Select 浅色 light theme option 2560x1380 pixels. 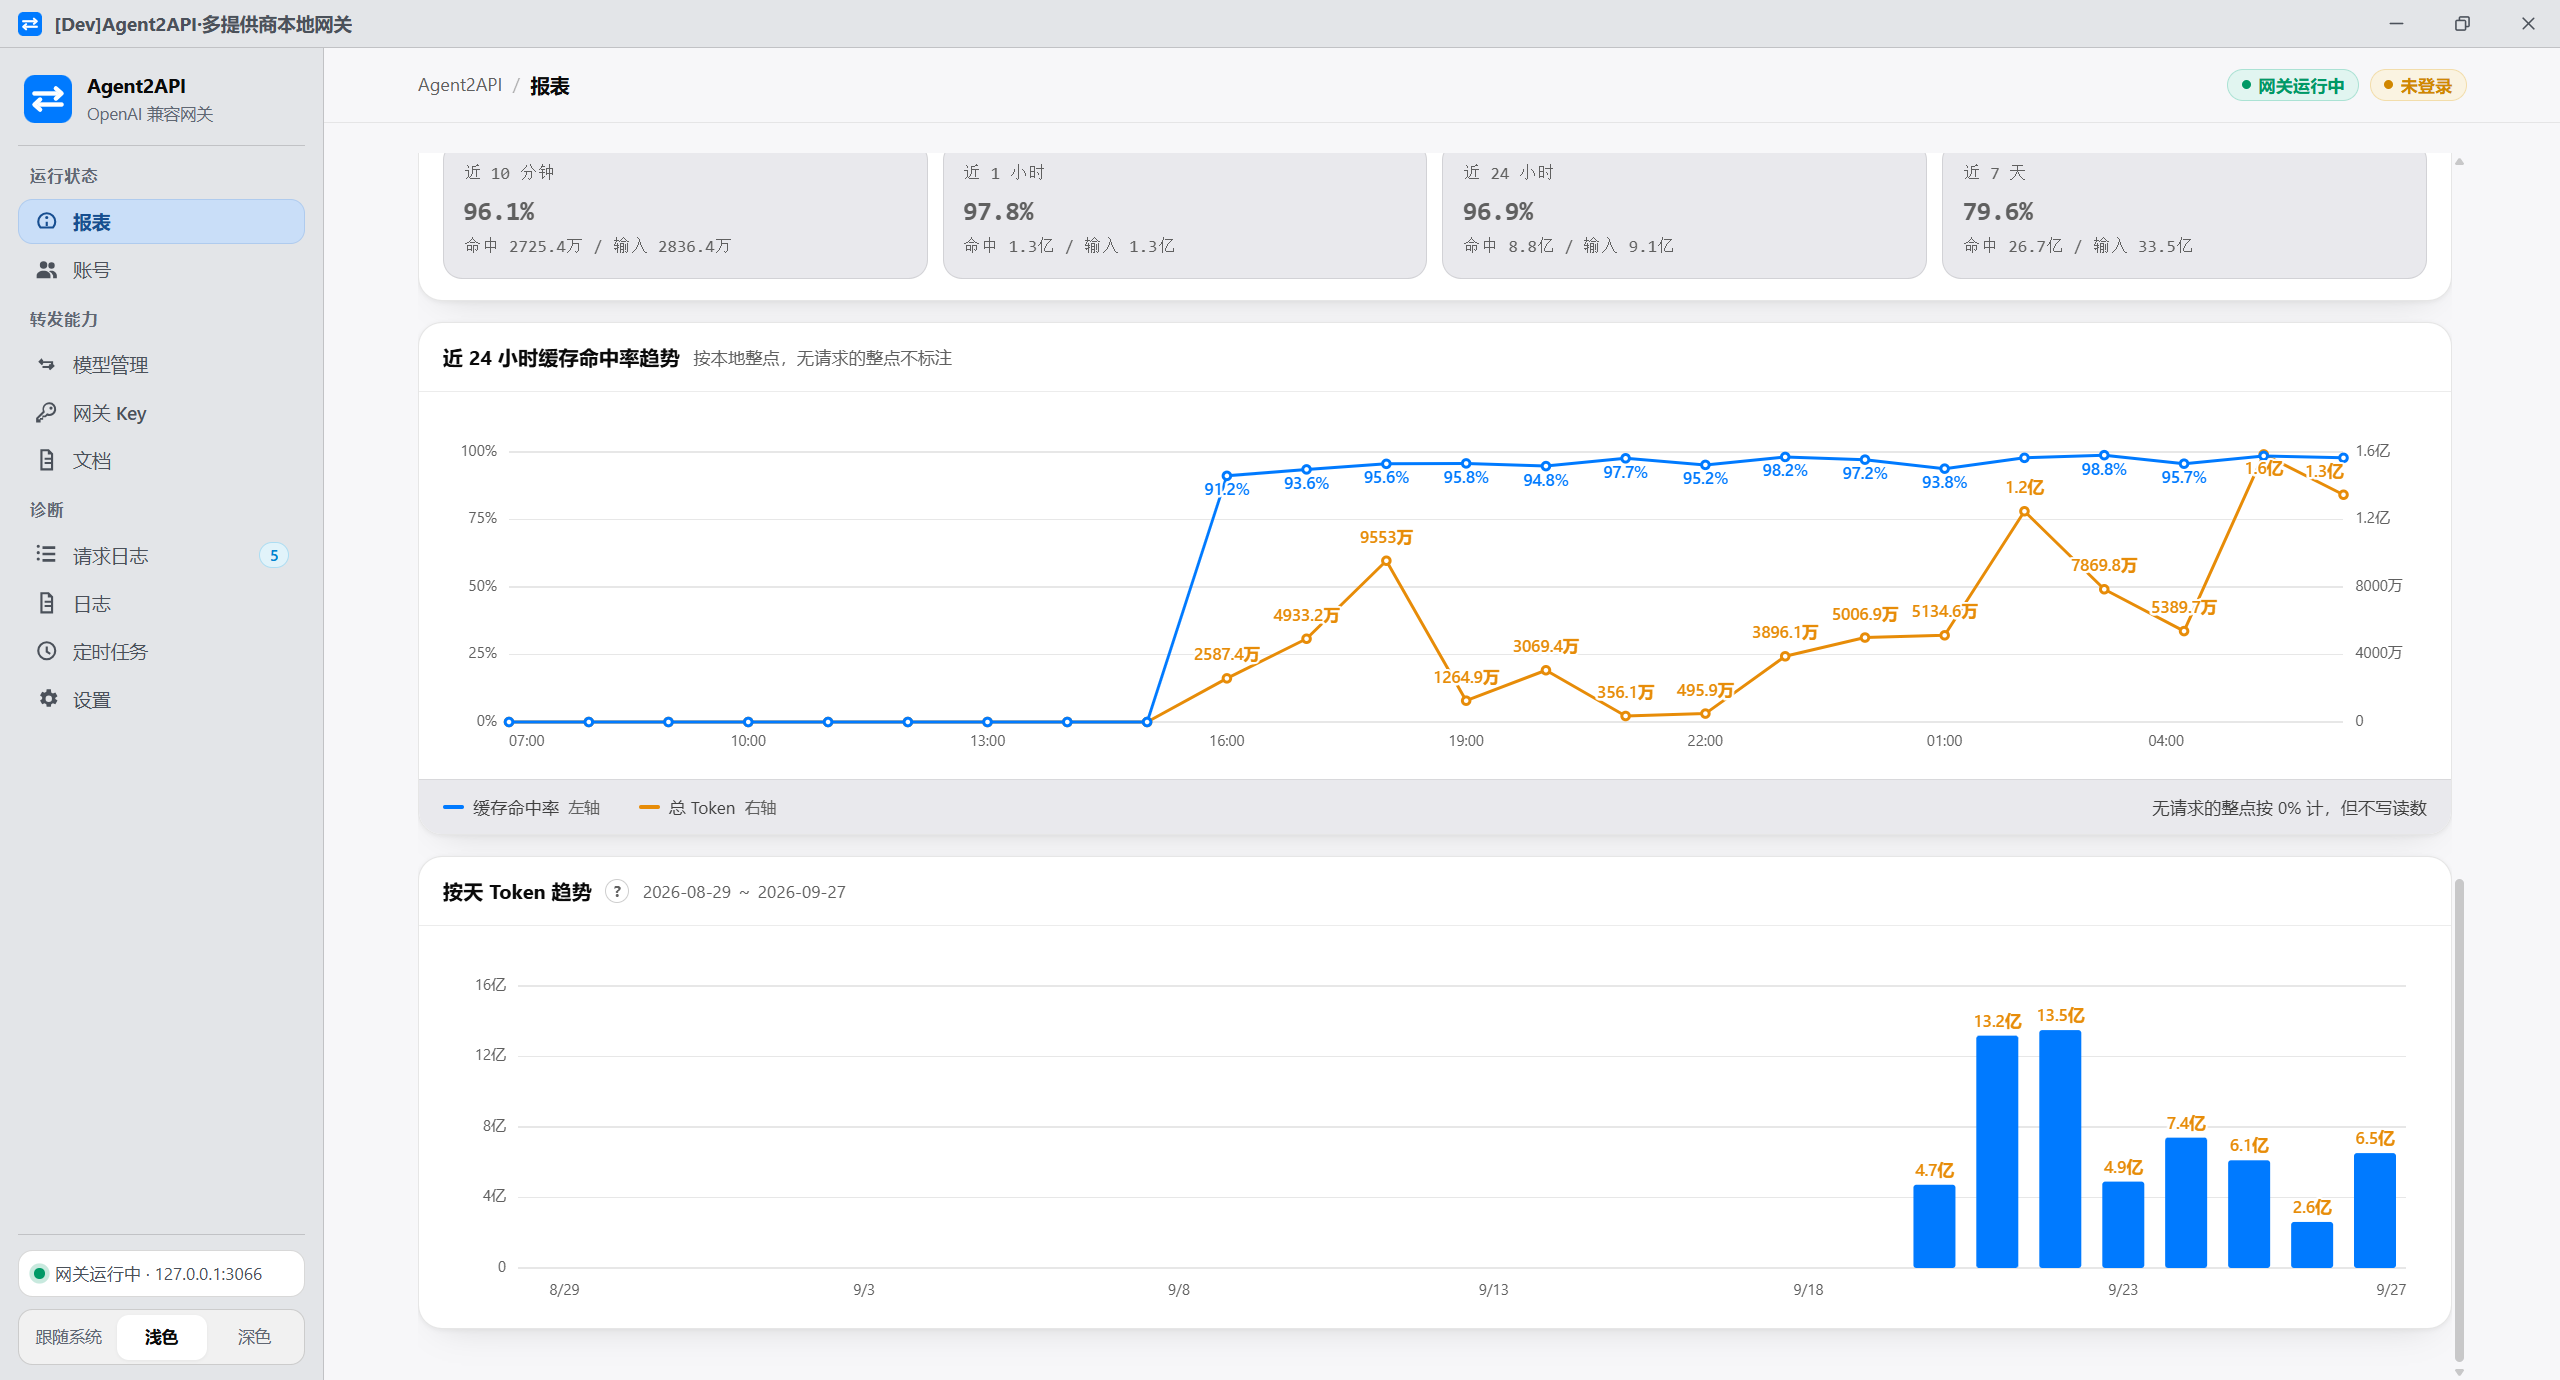[x=161, y=1337]
